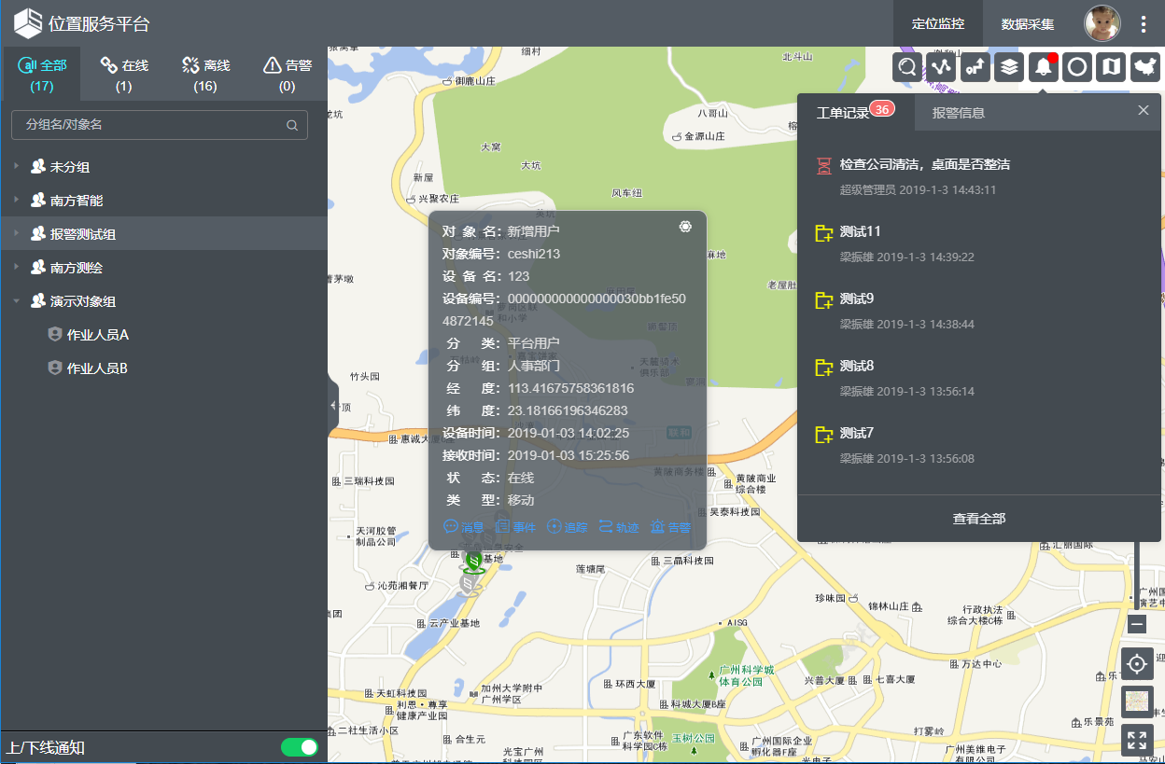Open the layers stack tool
Screen dimensions: 1165x764
click(1009, 67)
